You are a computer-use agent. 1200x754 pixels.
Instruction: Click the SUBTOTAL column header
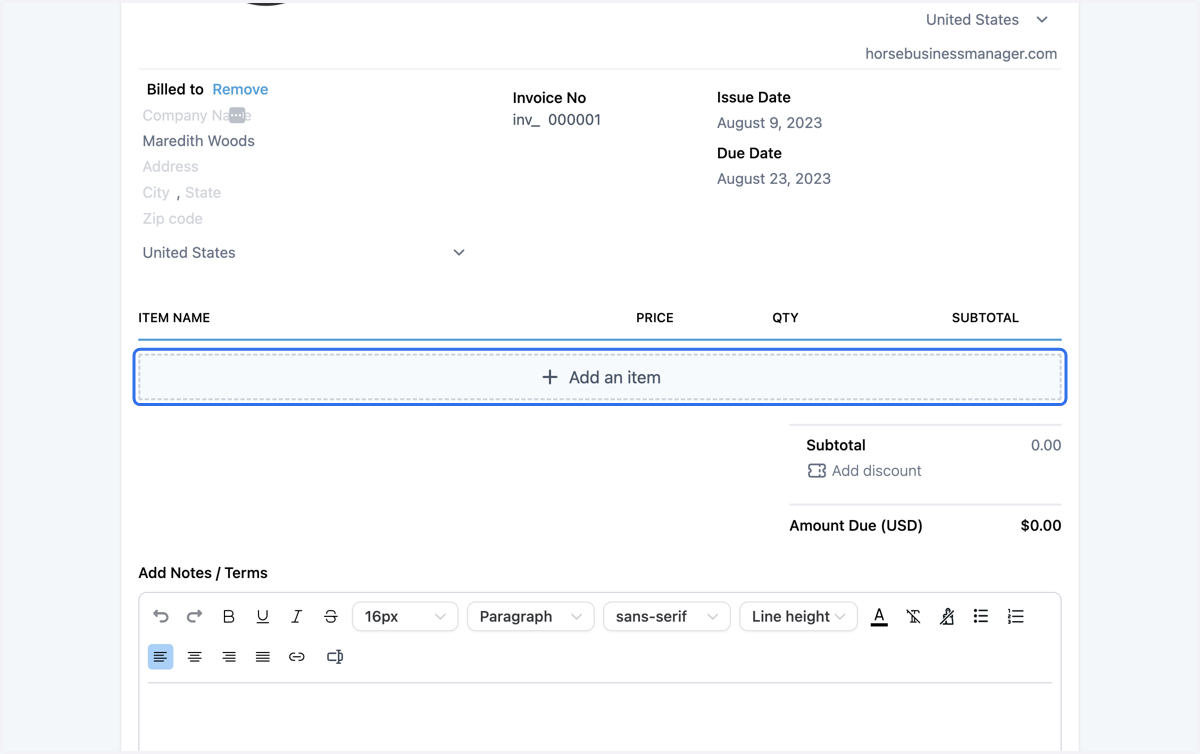pyautogui.click(x=985, y=318)
